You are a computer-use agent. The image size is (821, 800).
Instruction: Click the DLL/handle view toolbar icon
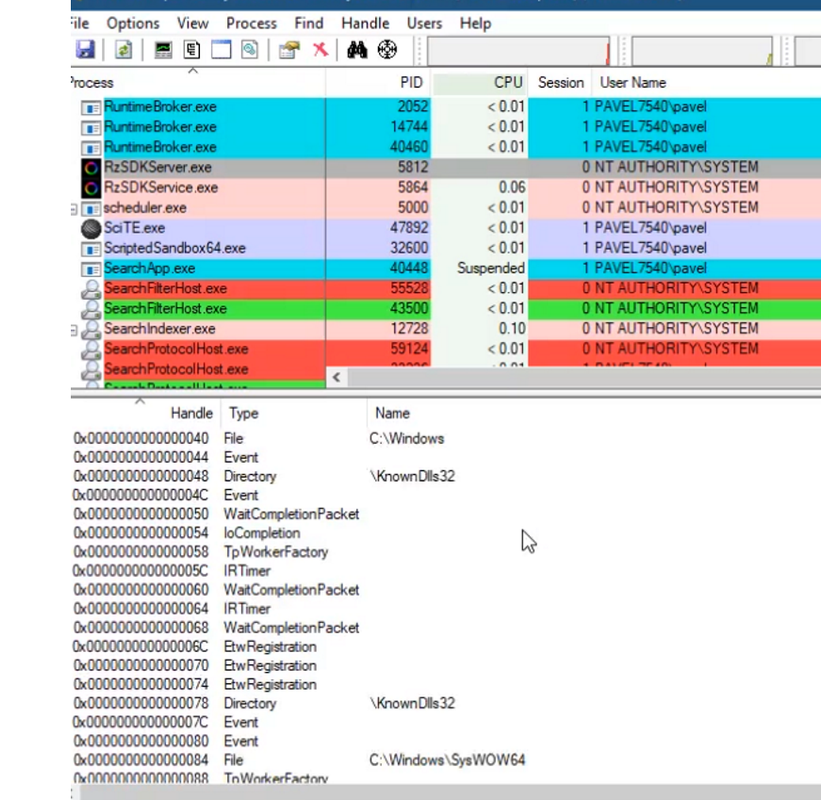(x=250, y=50)
